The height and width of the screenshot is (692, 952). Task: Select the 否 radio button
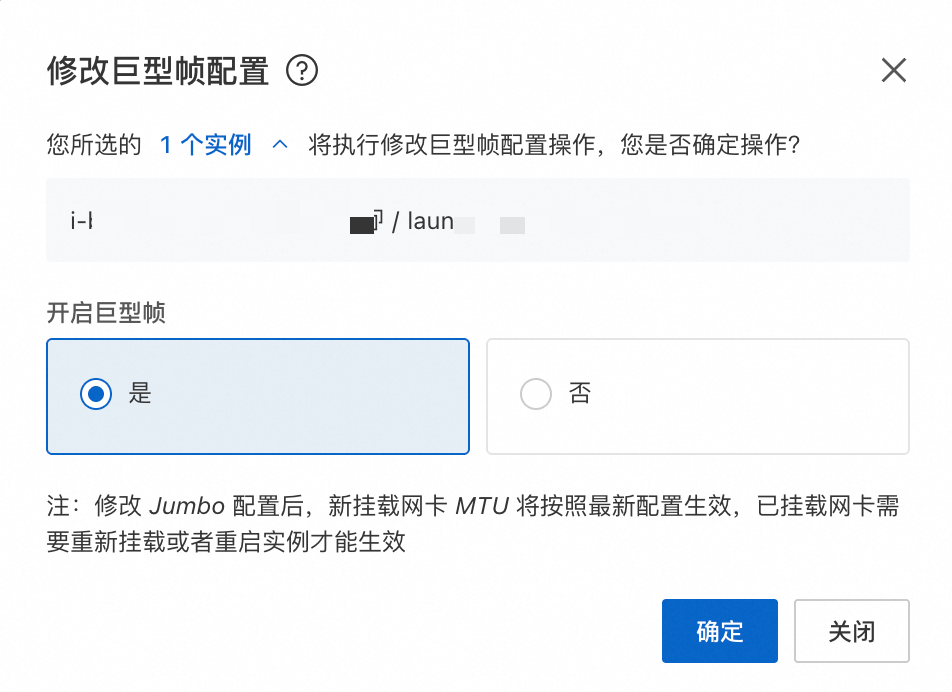click(536, 395)
